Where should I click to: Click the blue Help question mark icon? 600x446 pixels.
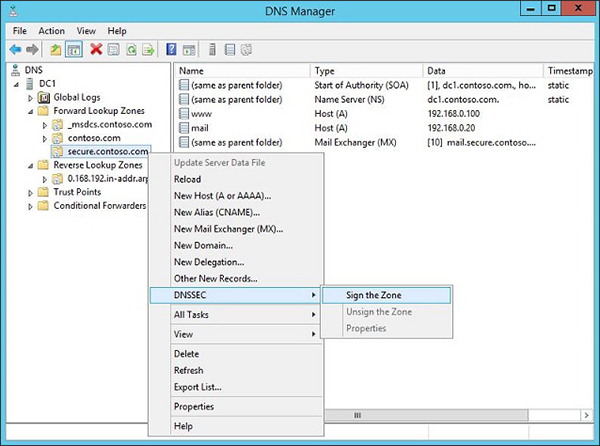point(172,48)
